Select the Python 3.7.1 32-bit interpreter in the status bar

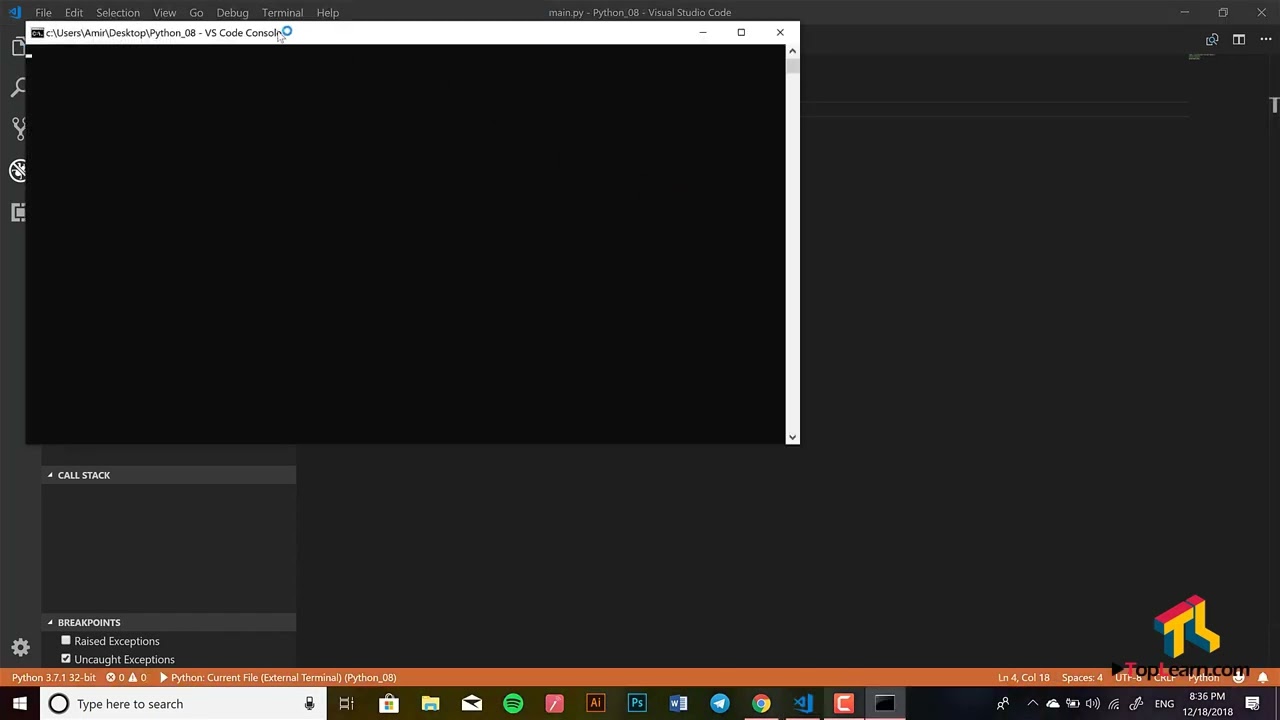[54, 678]
